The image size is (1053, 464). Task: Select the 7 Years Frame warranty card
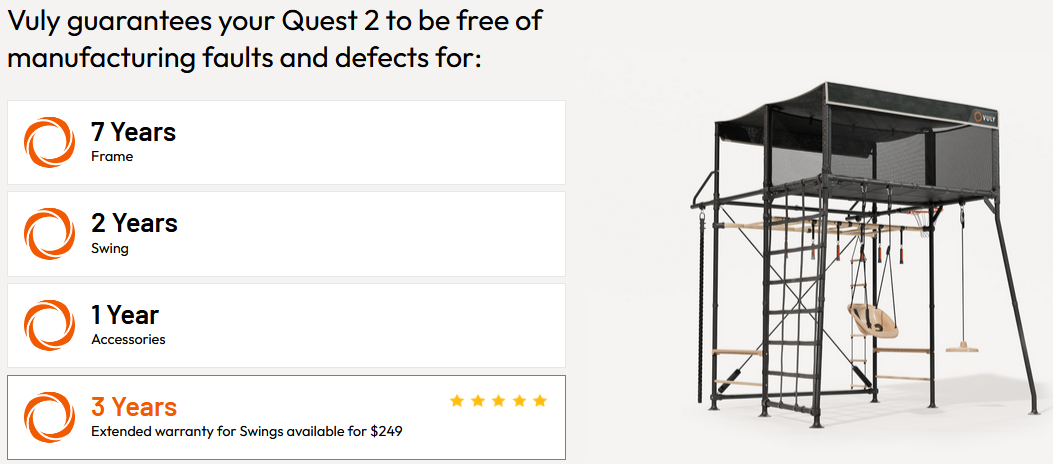(286, 142)
